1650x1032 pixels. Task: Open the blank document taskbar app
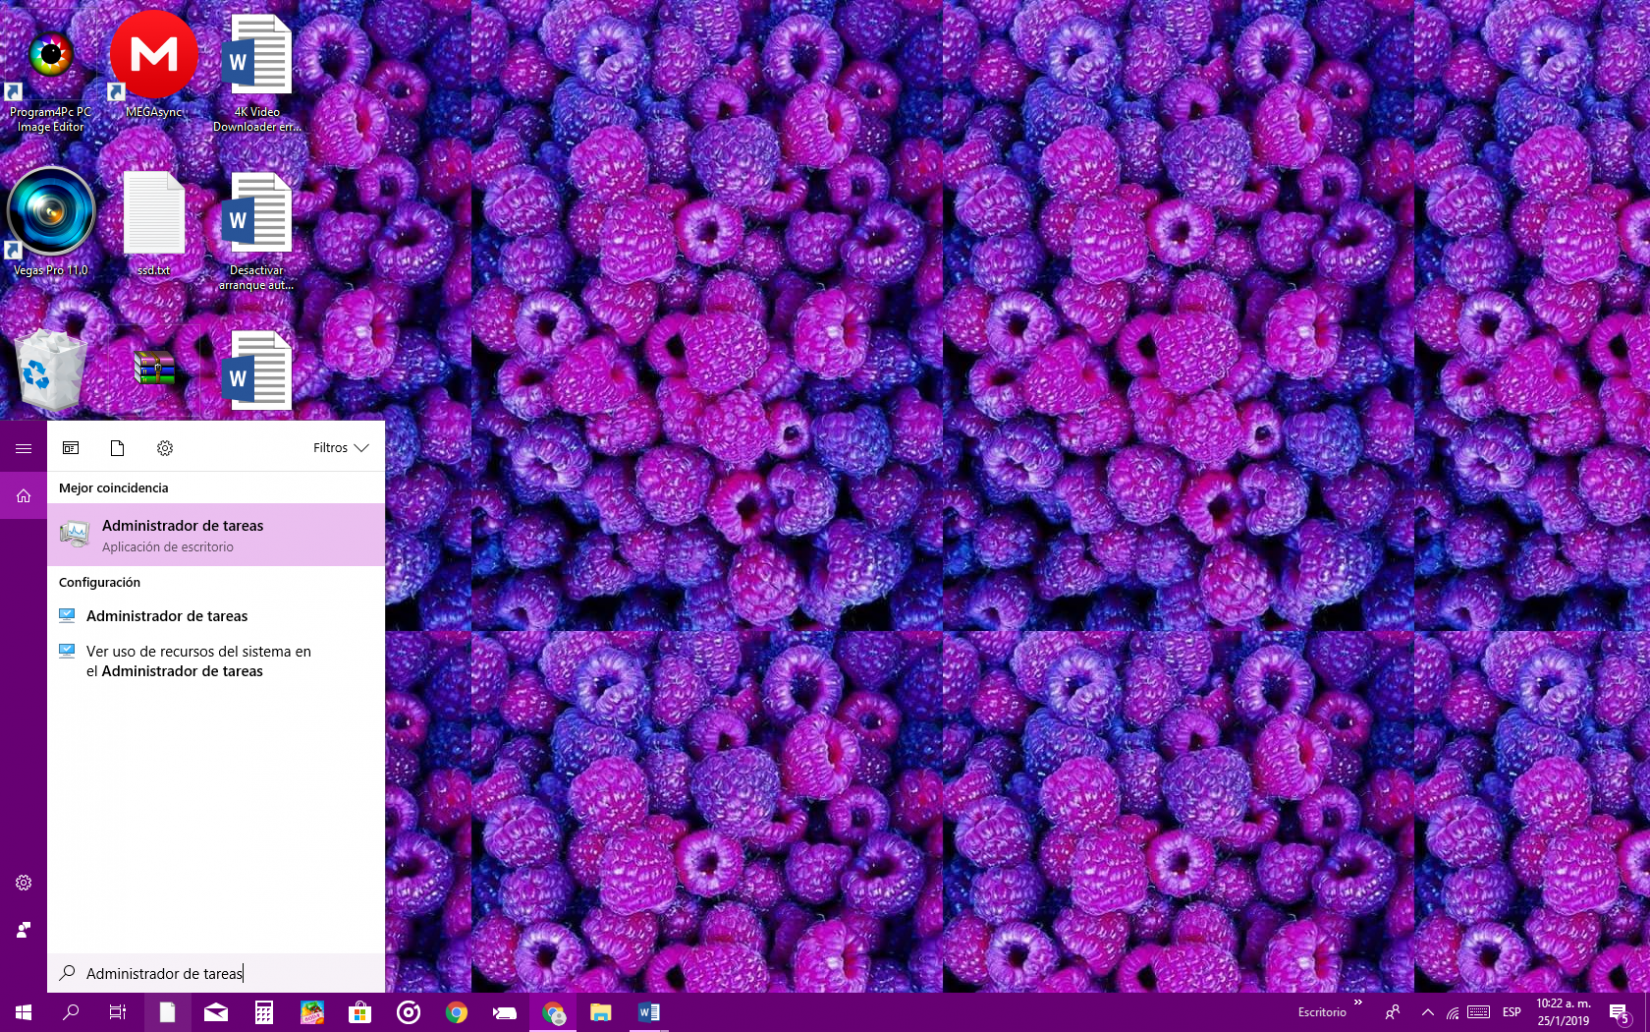click(x=167, y=1012)
